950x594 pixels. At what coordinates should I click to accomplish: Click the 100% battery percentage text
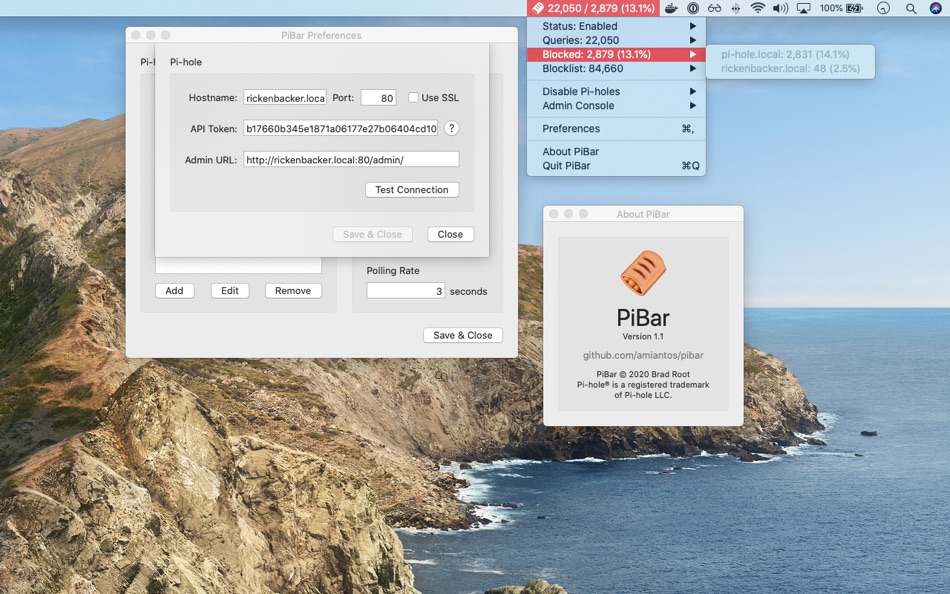[831, 8]
